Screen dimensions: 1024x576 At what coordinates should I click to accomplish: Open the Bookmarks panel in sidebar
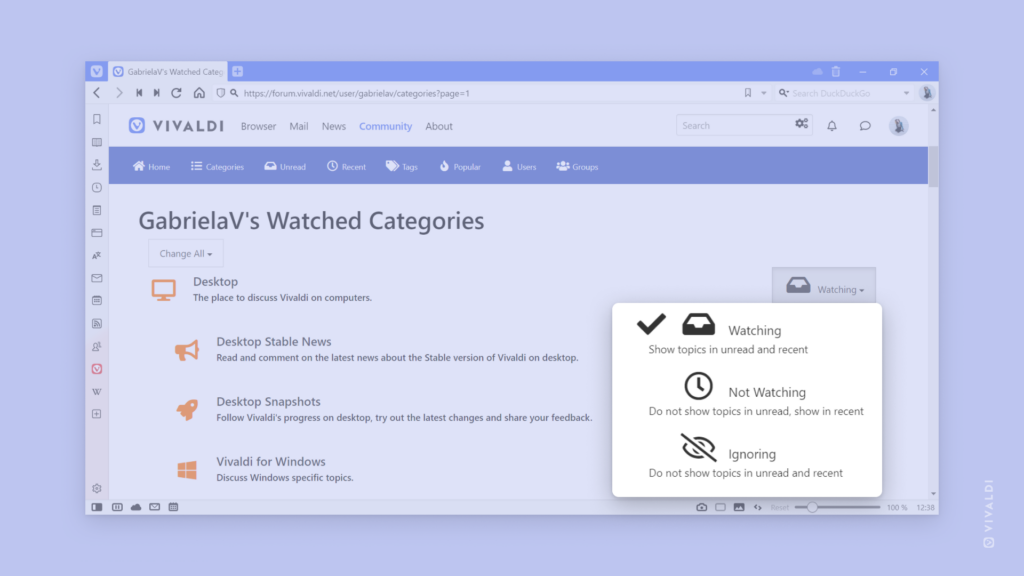pos(97,119)
